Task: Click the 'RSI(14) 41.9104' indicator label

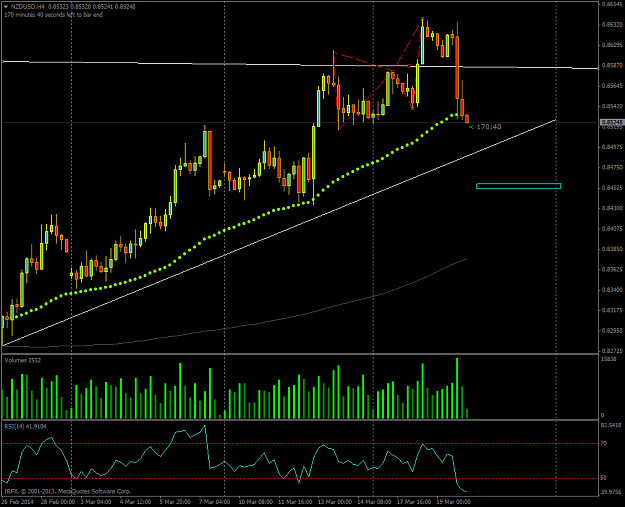Action: coord(26,426)
